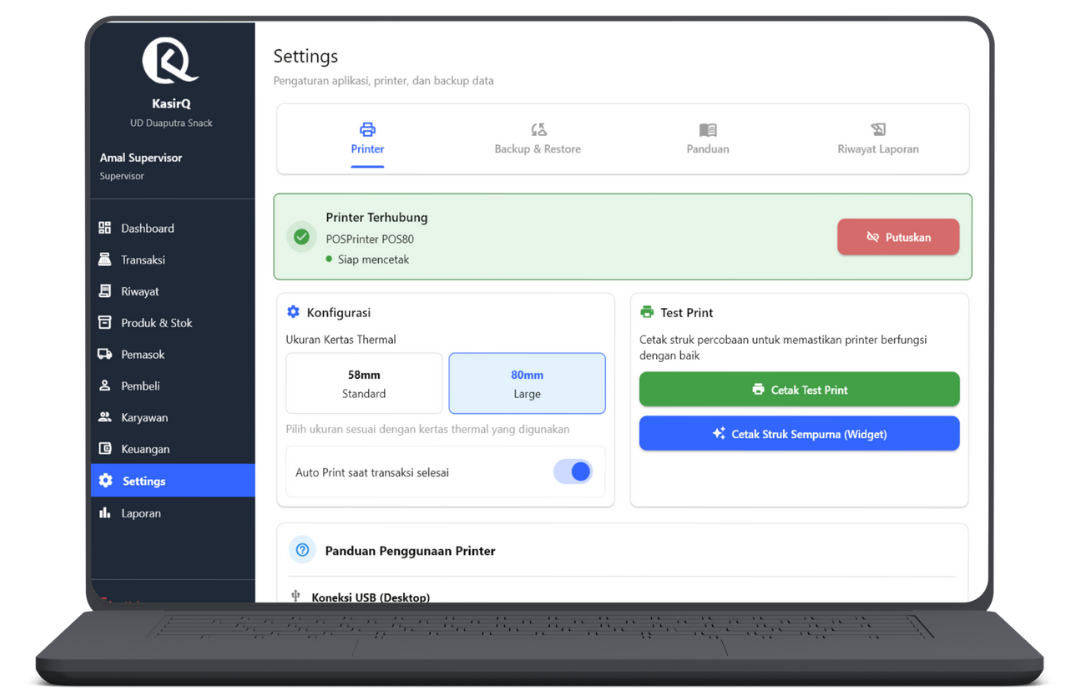Click the Ukuran Kertas Thermal label
Screen dimensions: 1080x694
point(341,339)
